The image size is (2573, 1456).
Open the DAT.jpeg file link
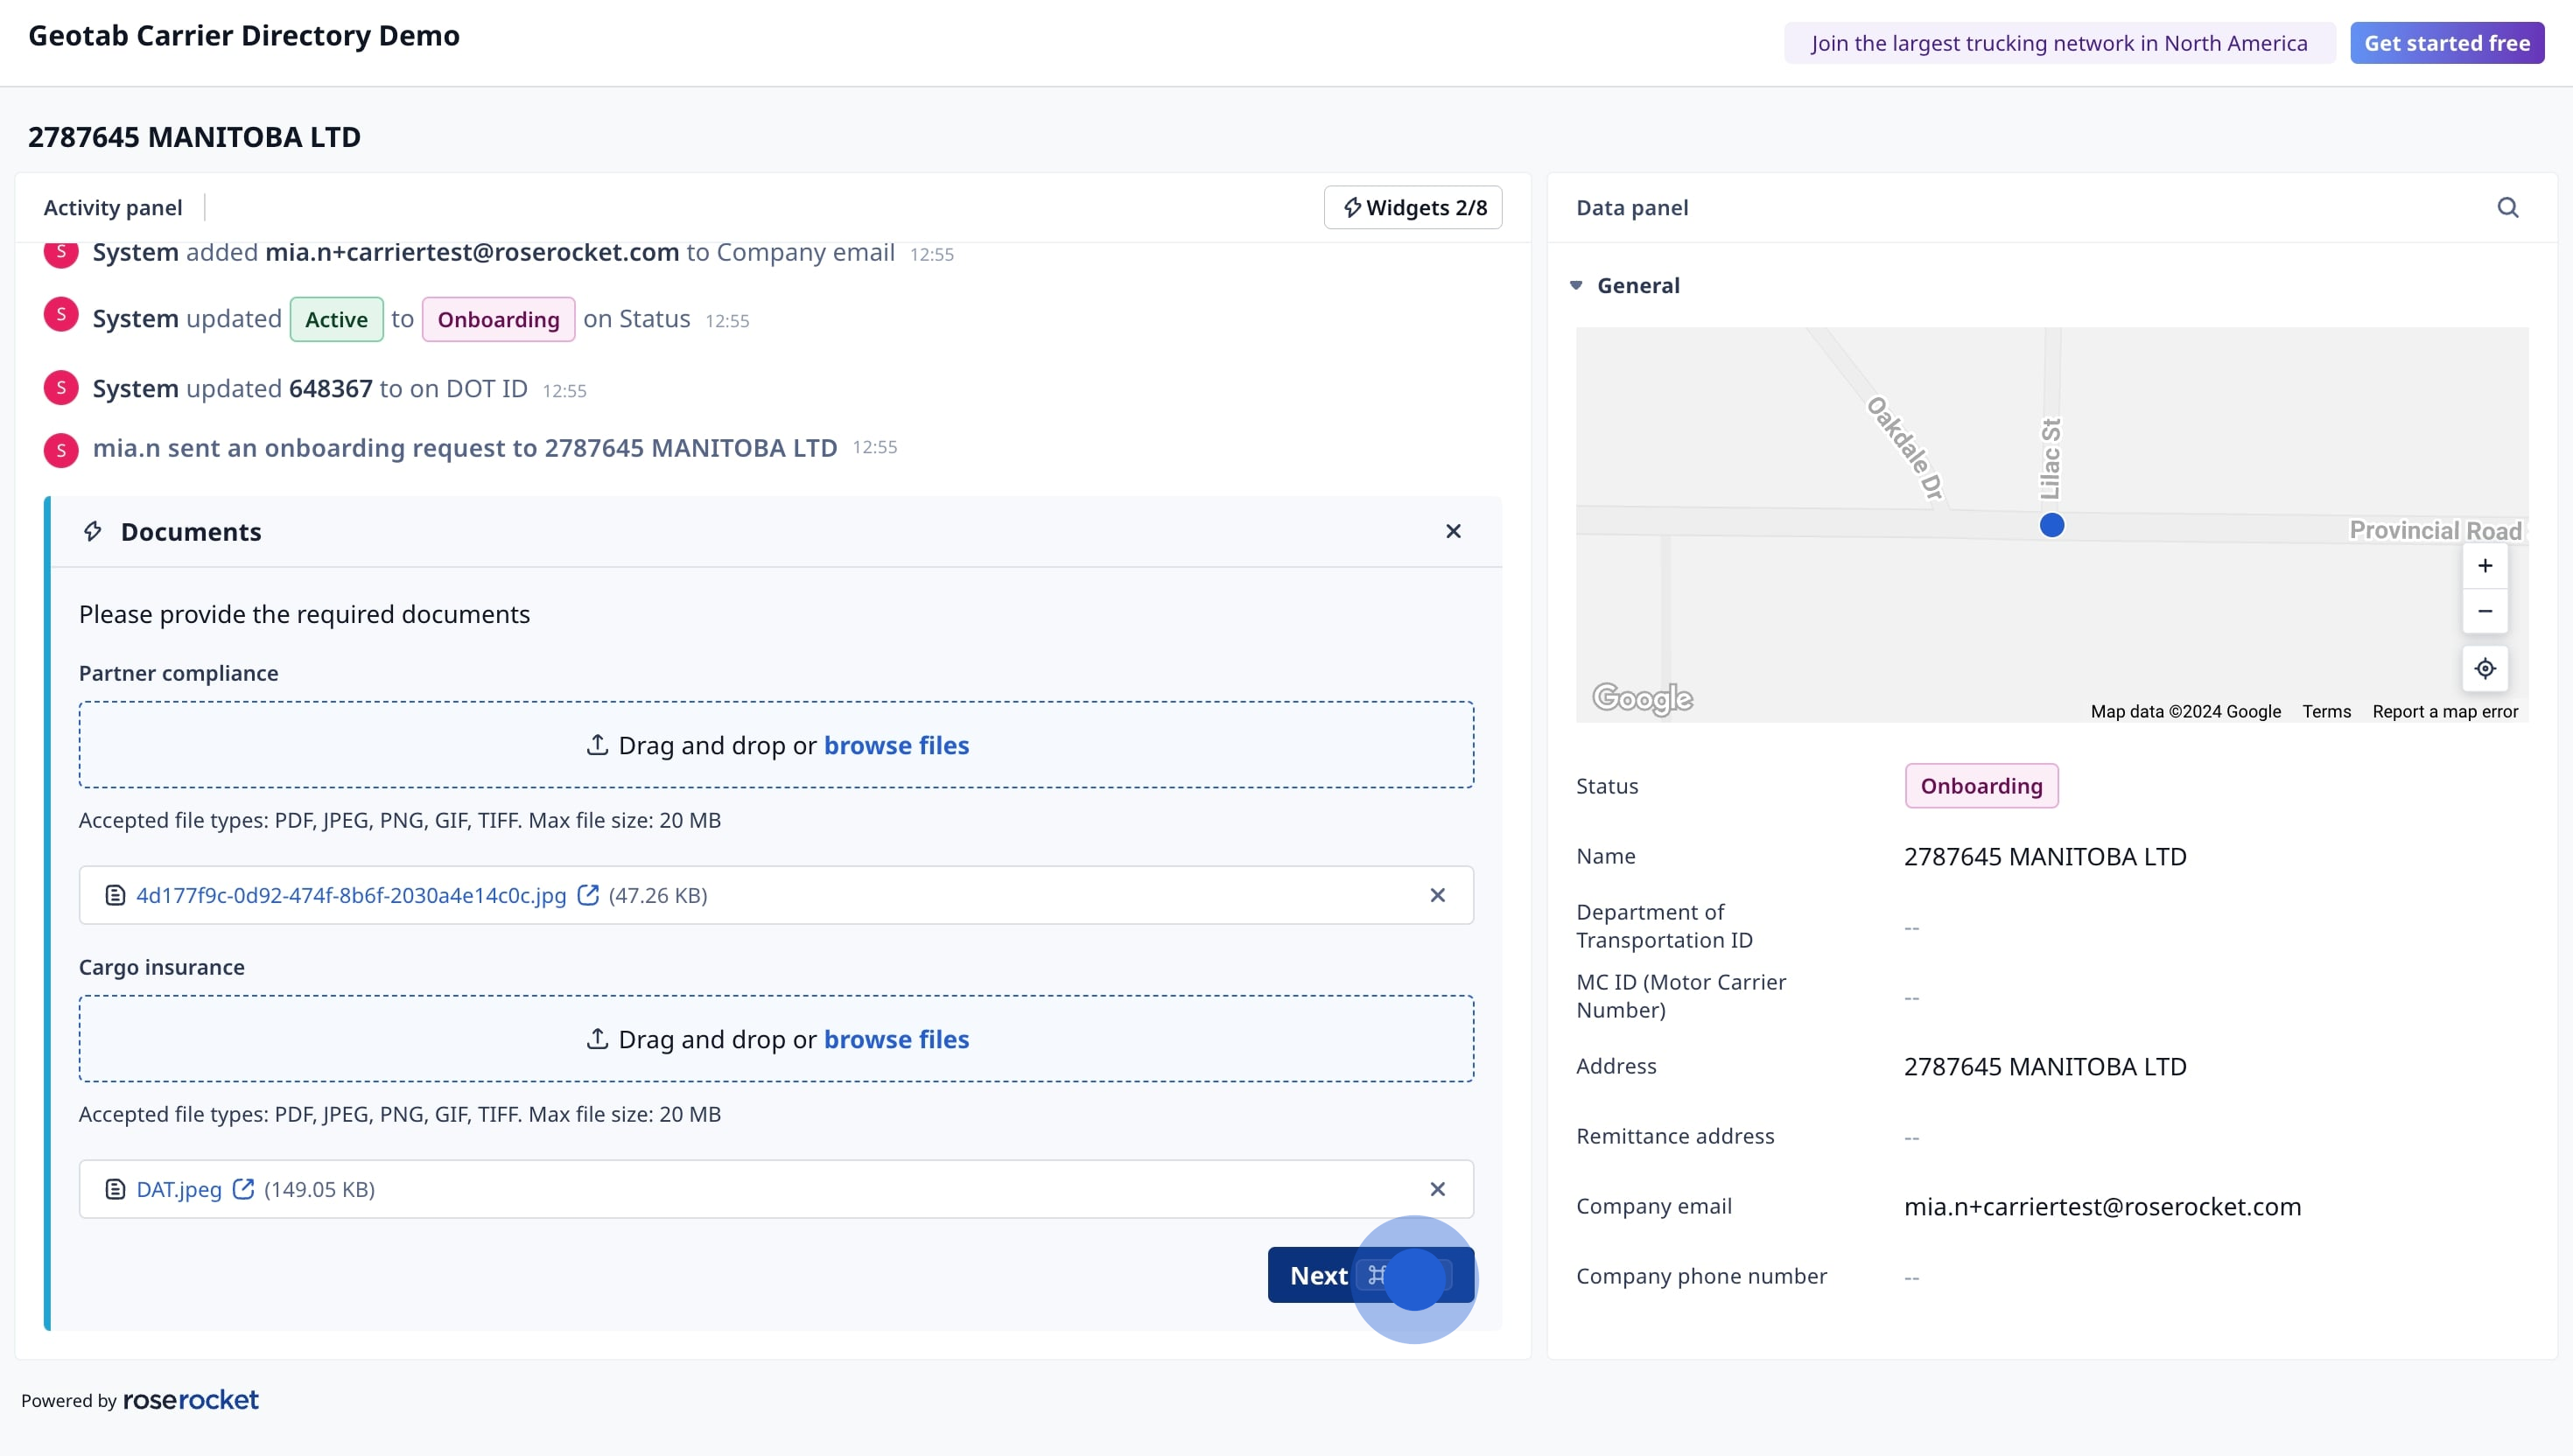179,1189
